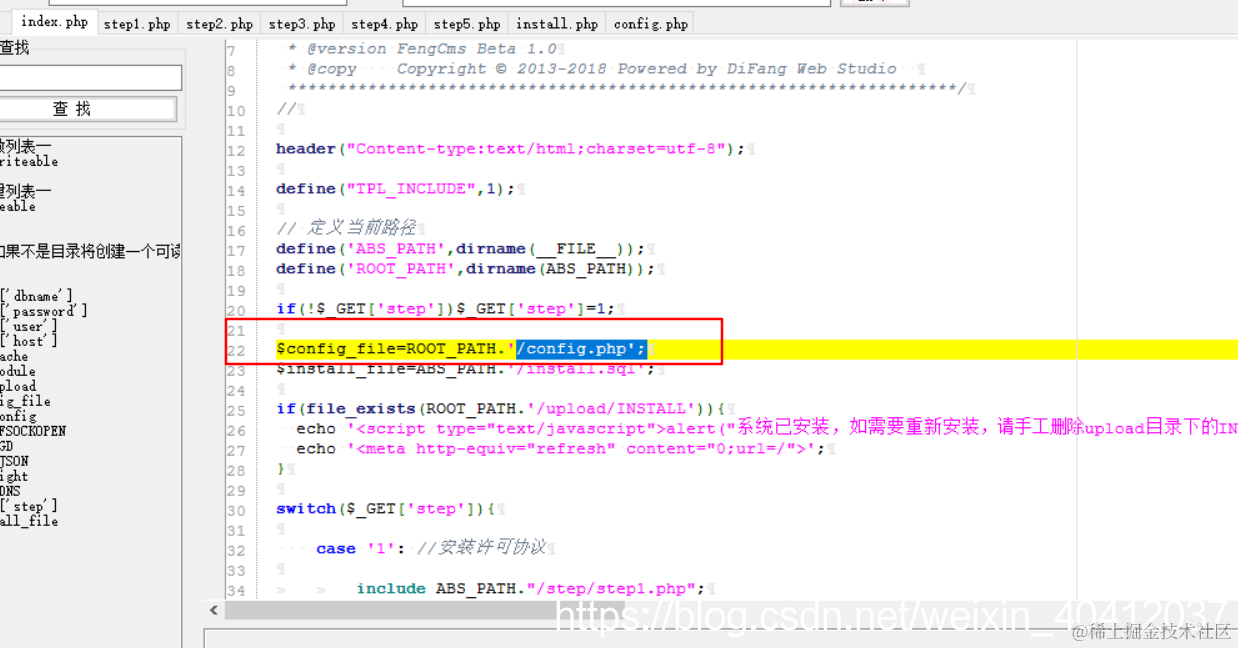This screenshot has width=1238, height=648.
Task: Click the echo '<meta http-equiv="refresh"' line
Action: [x=560, y=449]
